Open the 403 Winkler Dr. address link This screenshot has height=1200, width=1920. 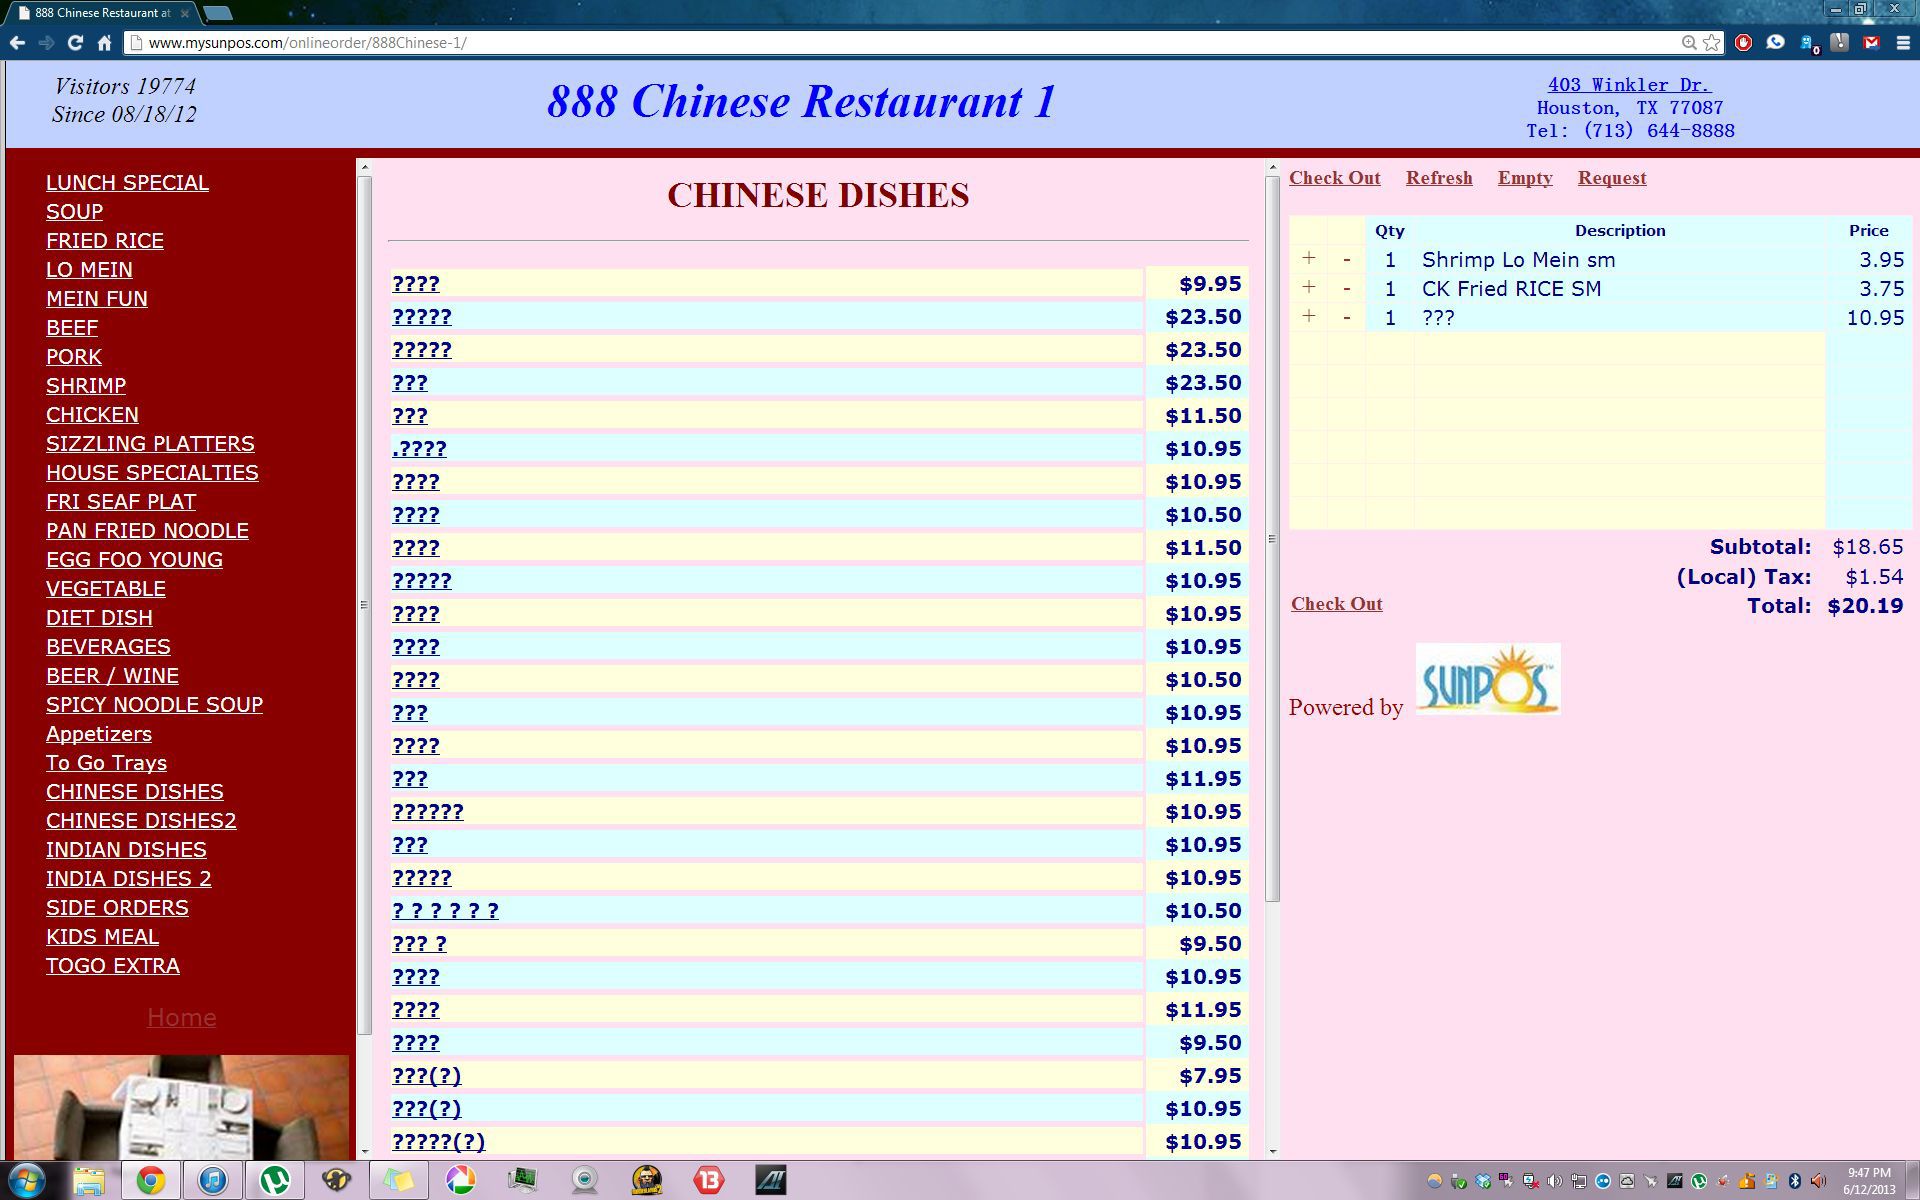click(1629, 85)
